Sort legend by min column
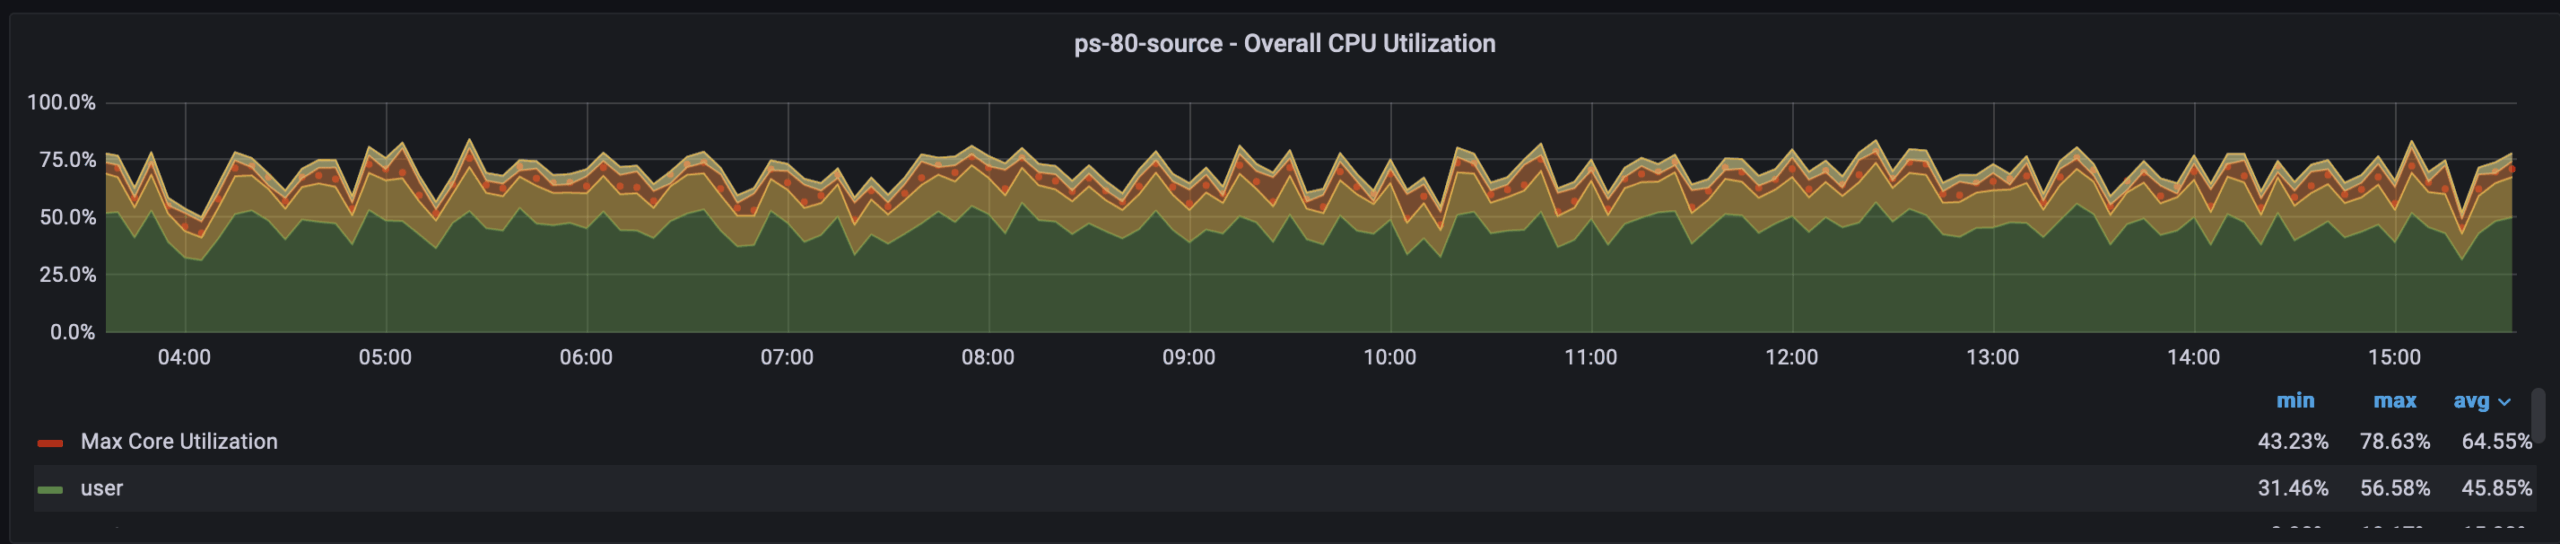The height and width of the screenshot is (544, 2560). tap(2295, 400)
